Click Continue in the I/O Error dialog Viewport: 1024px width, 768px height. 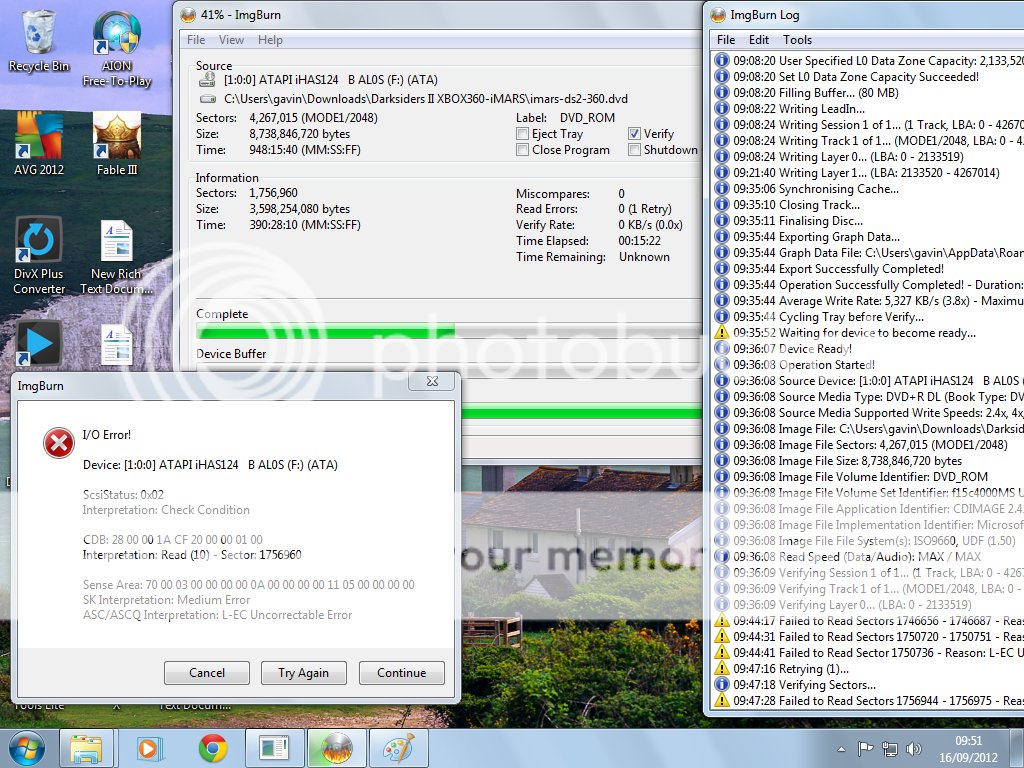click(401, 673)
